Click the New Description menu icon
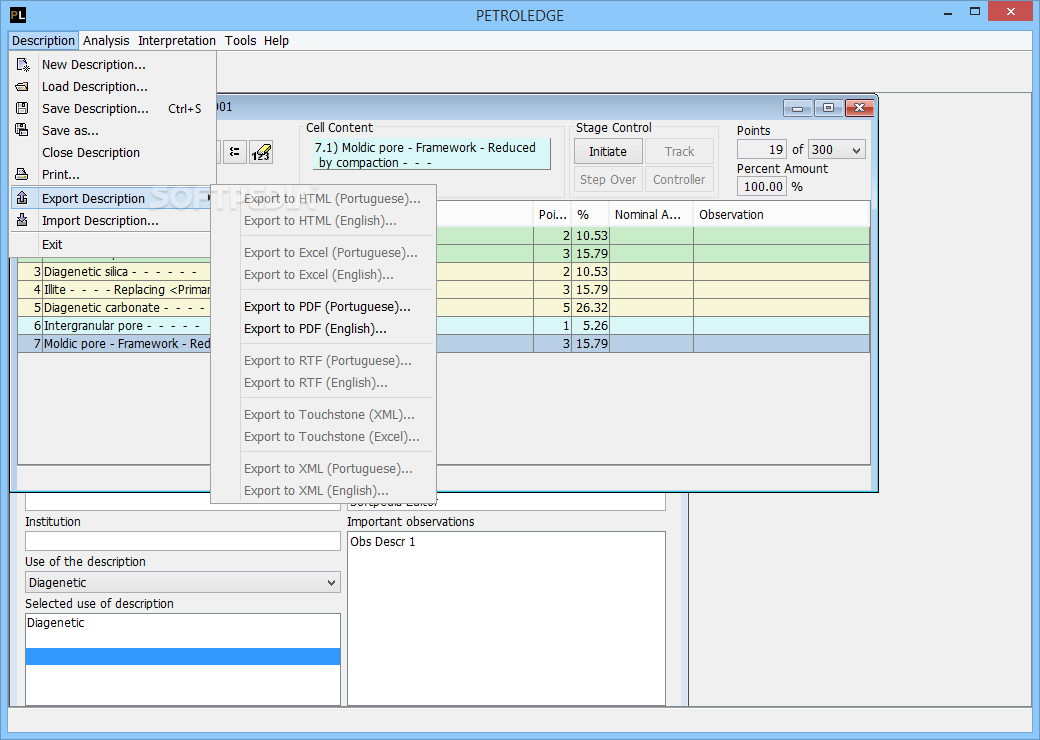Image resolution: width=1040 pixels, height=740 pixels. pos(23,64)
